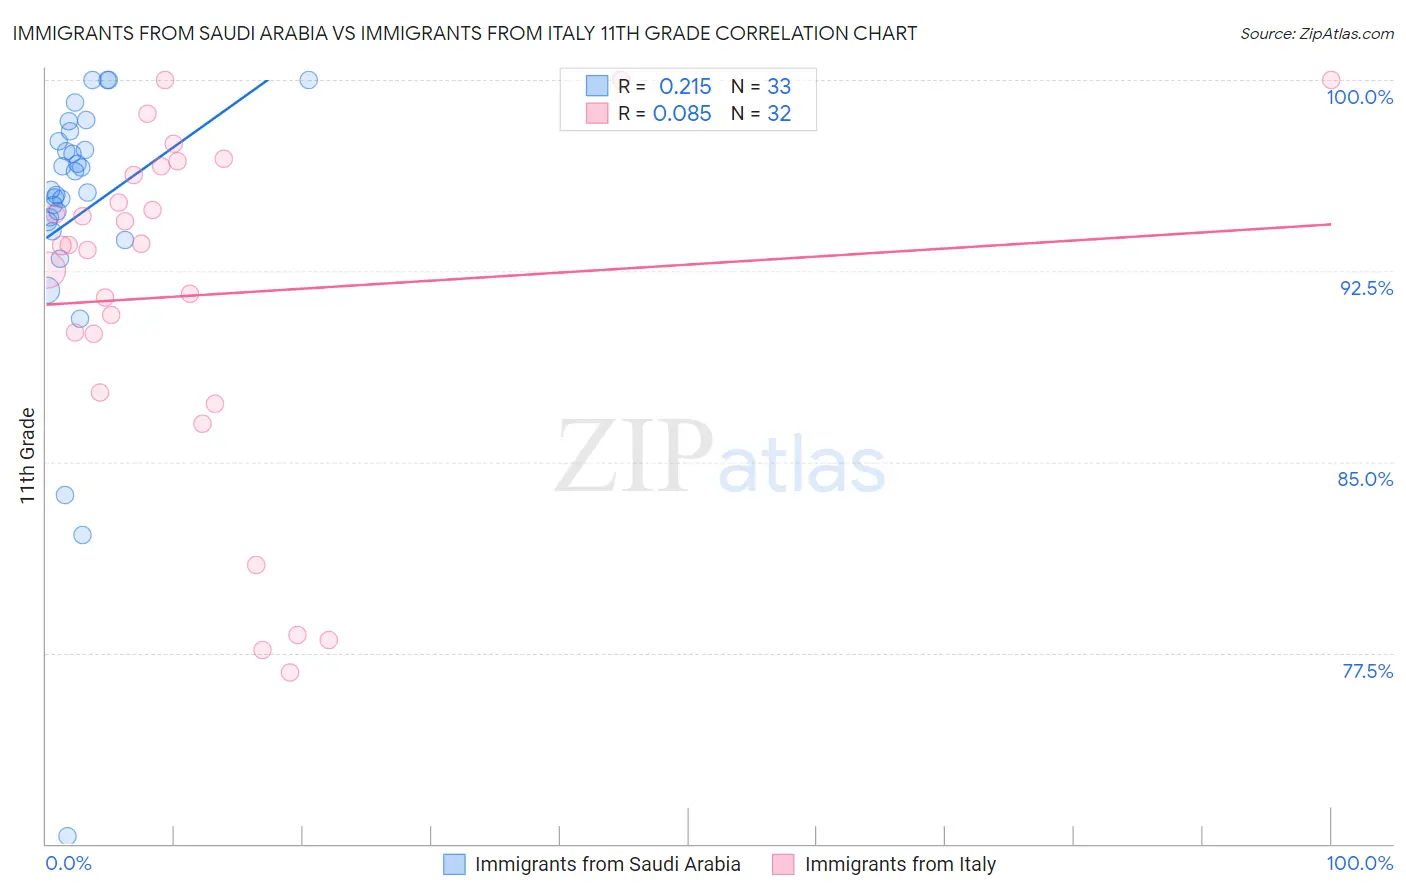Click the 0.215 correlation value
This screenshot has height=892, width=1406.
click(x=685, y=86)
